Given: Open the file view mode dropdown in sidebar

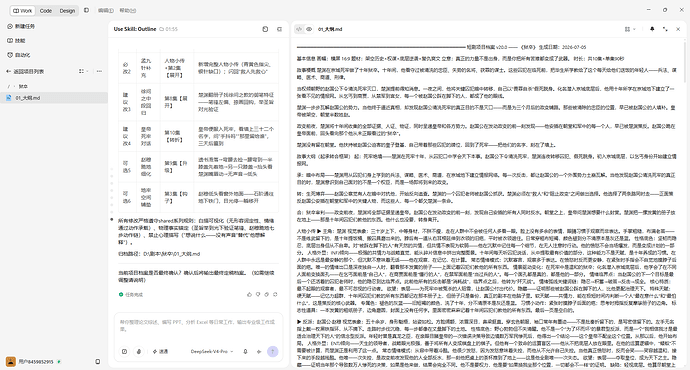Looking at the screenshot, I should 83,71.
